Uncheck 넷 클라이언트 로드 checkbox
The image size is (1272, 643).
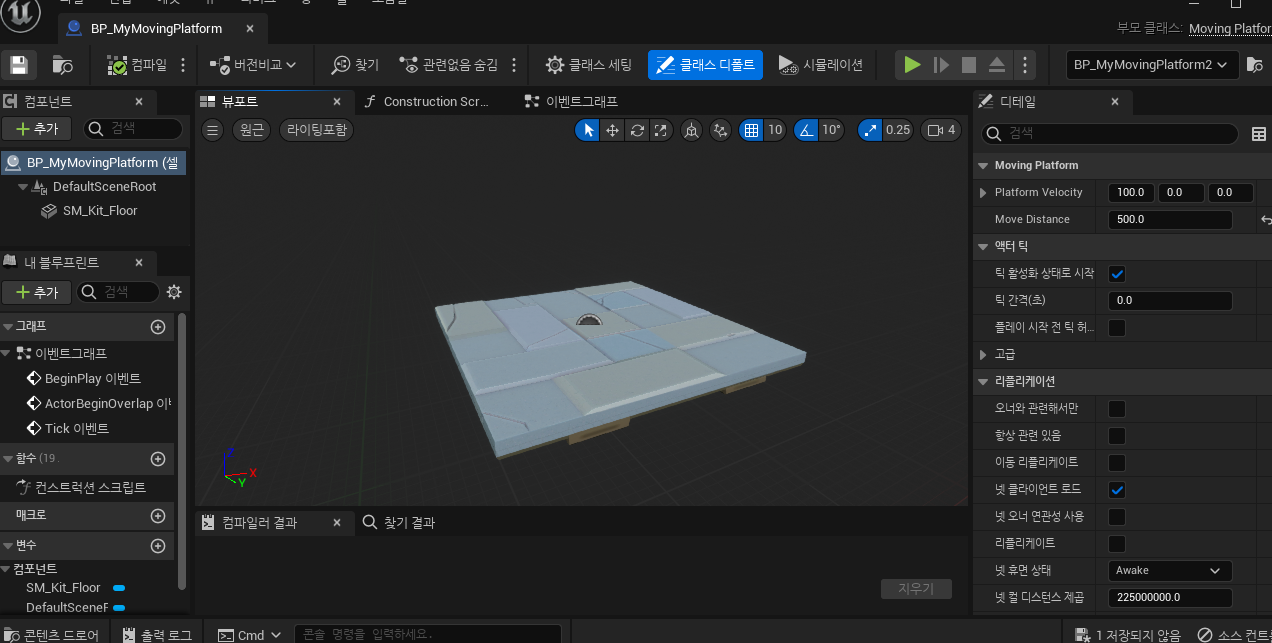point(1117,490)
